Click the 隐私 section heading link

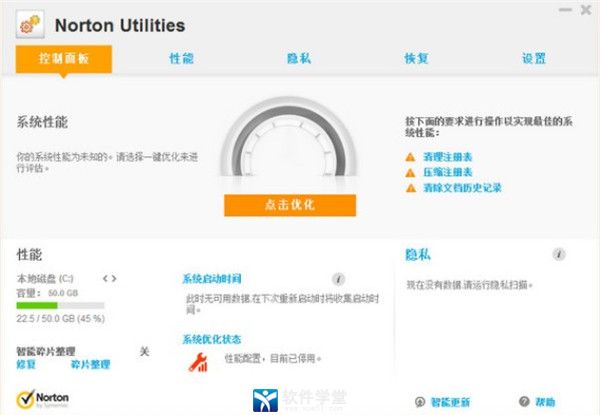pyautogui.click(x=418, y=254)
